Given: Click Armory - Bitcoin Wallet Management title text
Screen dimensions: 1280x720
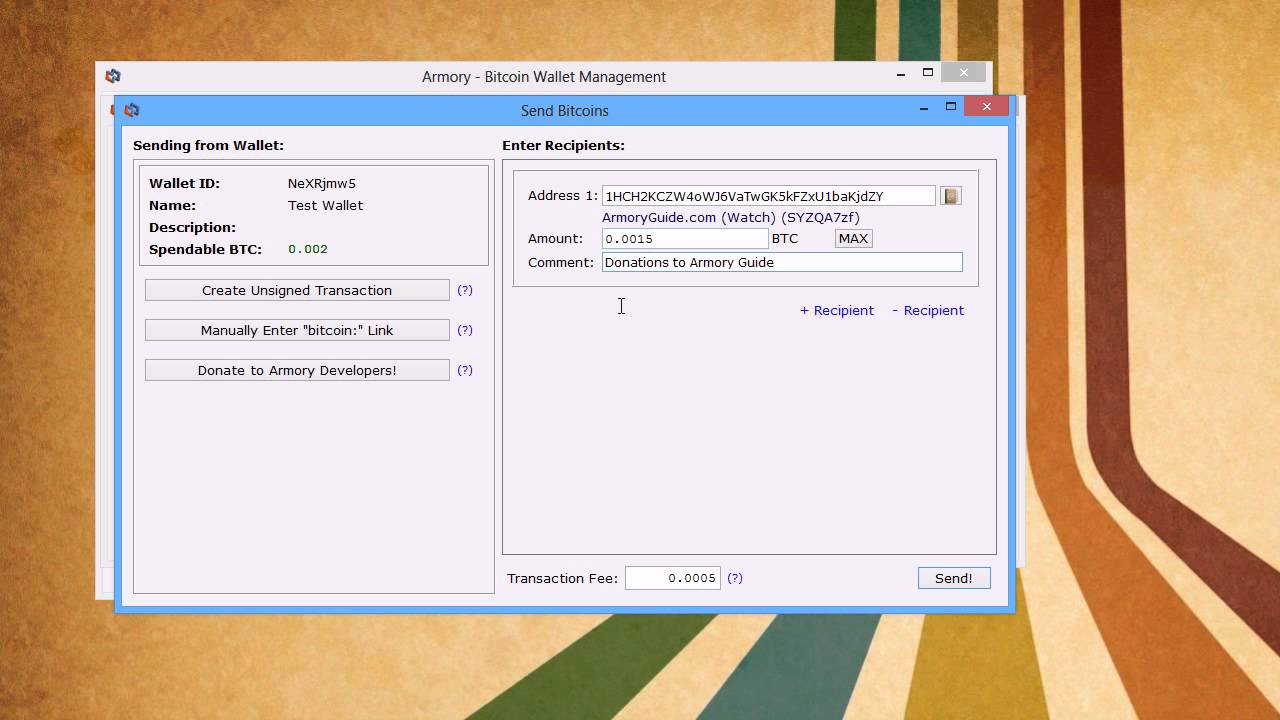Looking at the screenshot, I should pyautogui.click(x=544, y=76).
